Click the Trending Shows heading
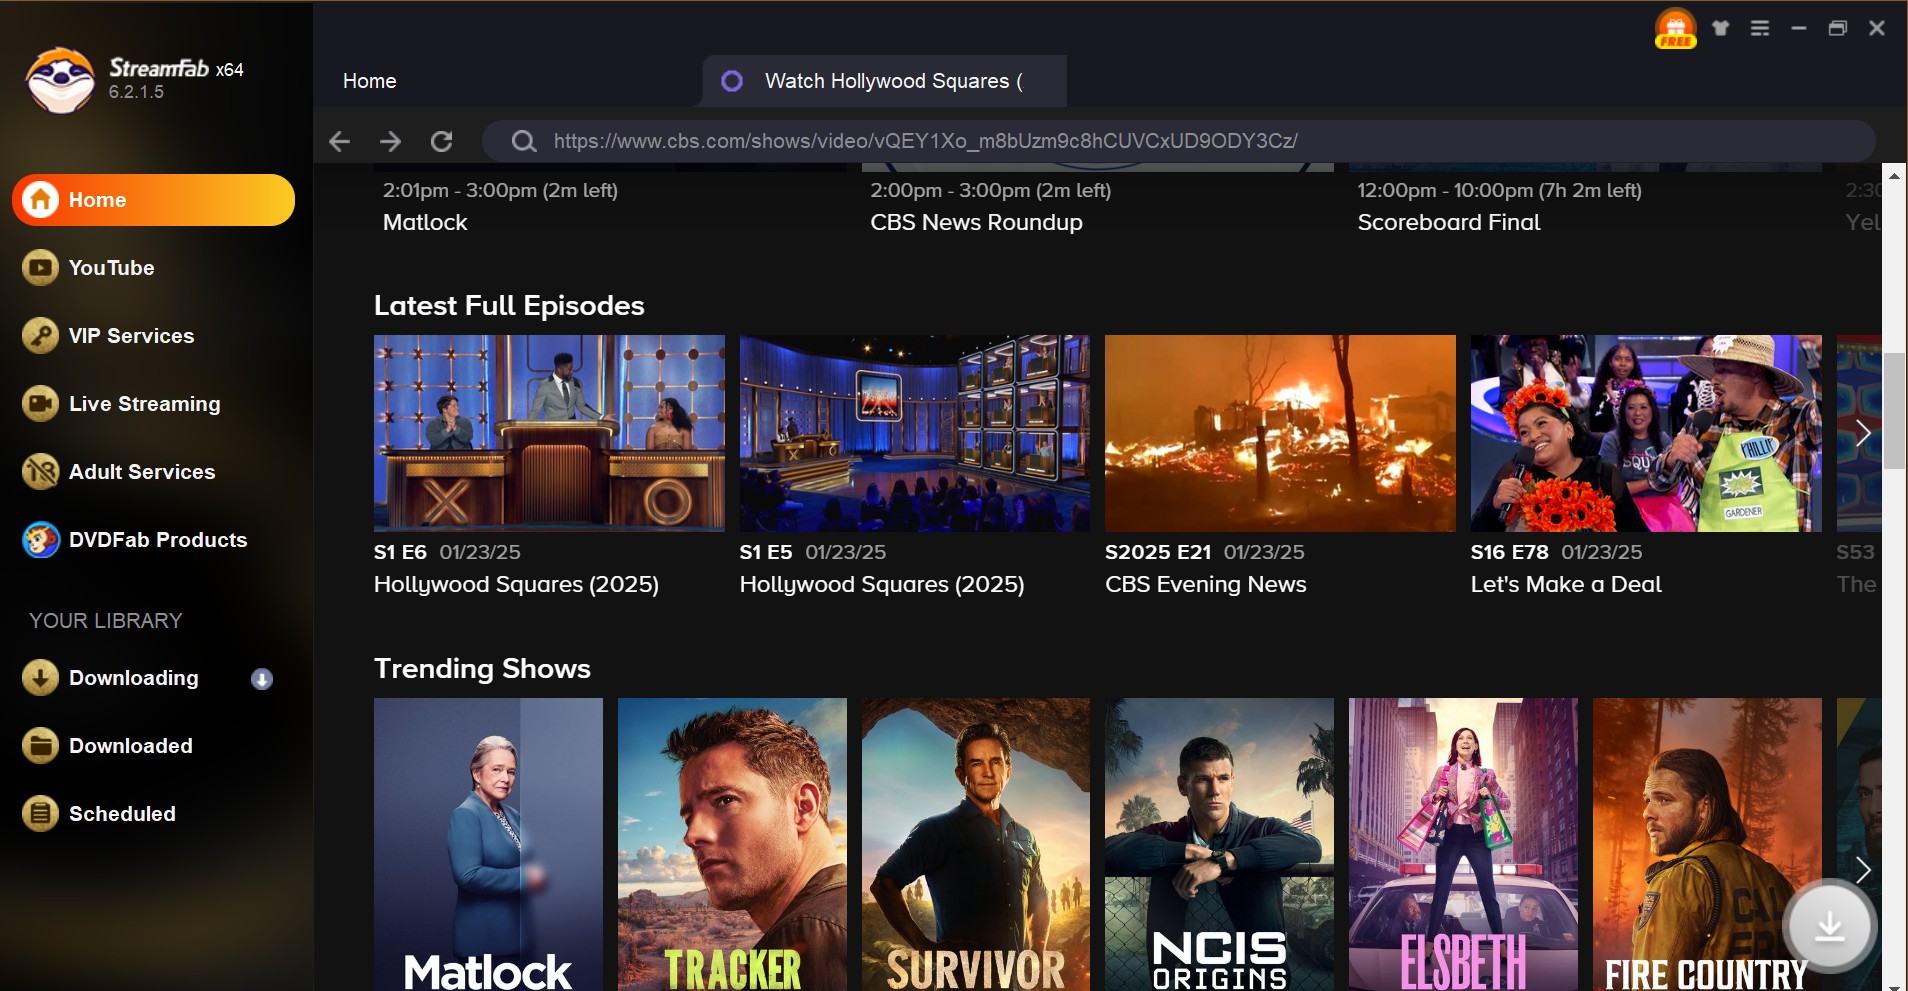 (x=482, y=669)
